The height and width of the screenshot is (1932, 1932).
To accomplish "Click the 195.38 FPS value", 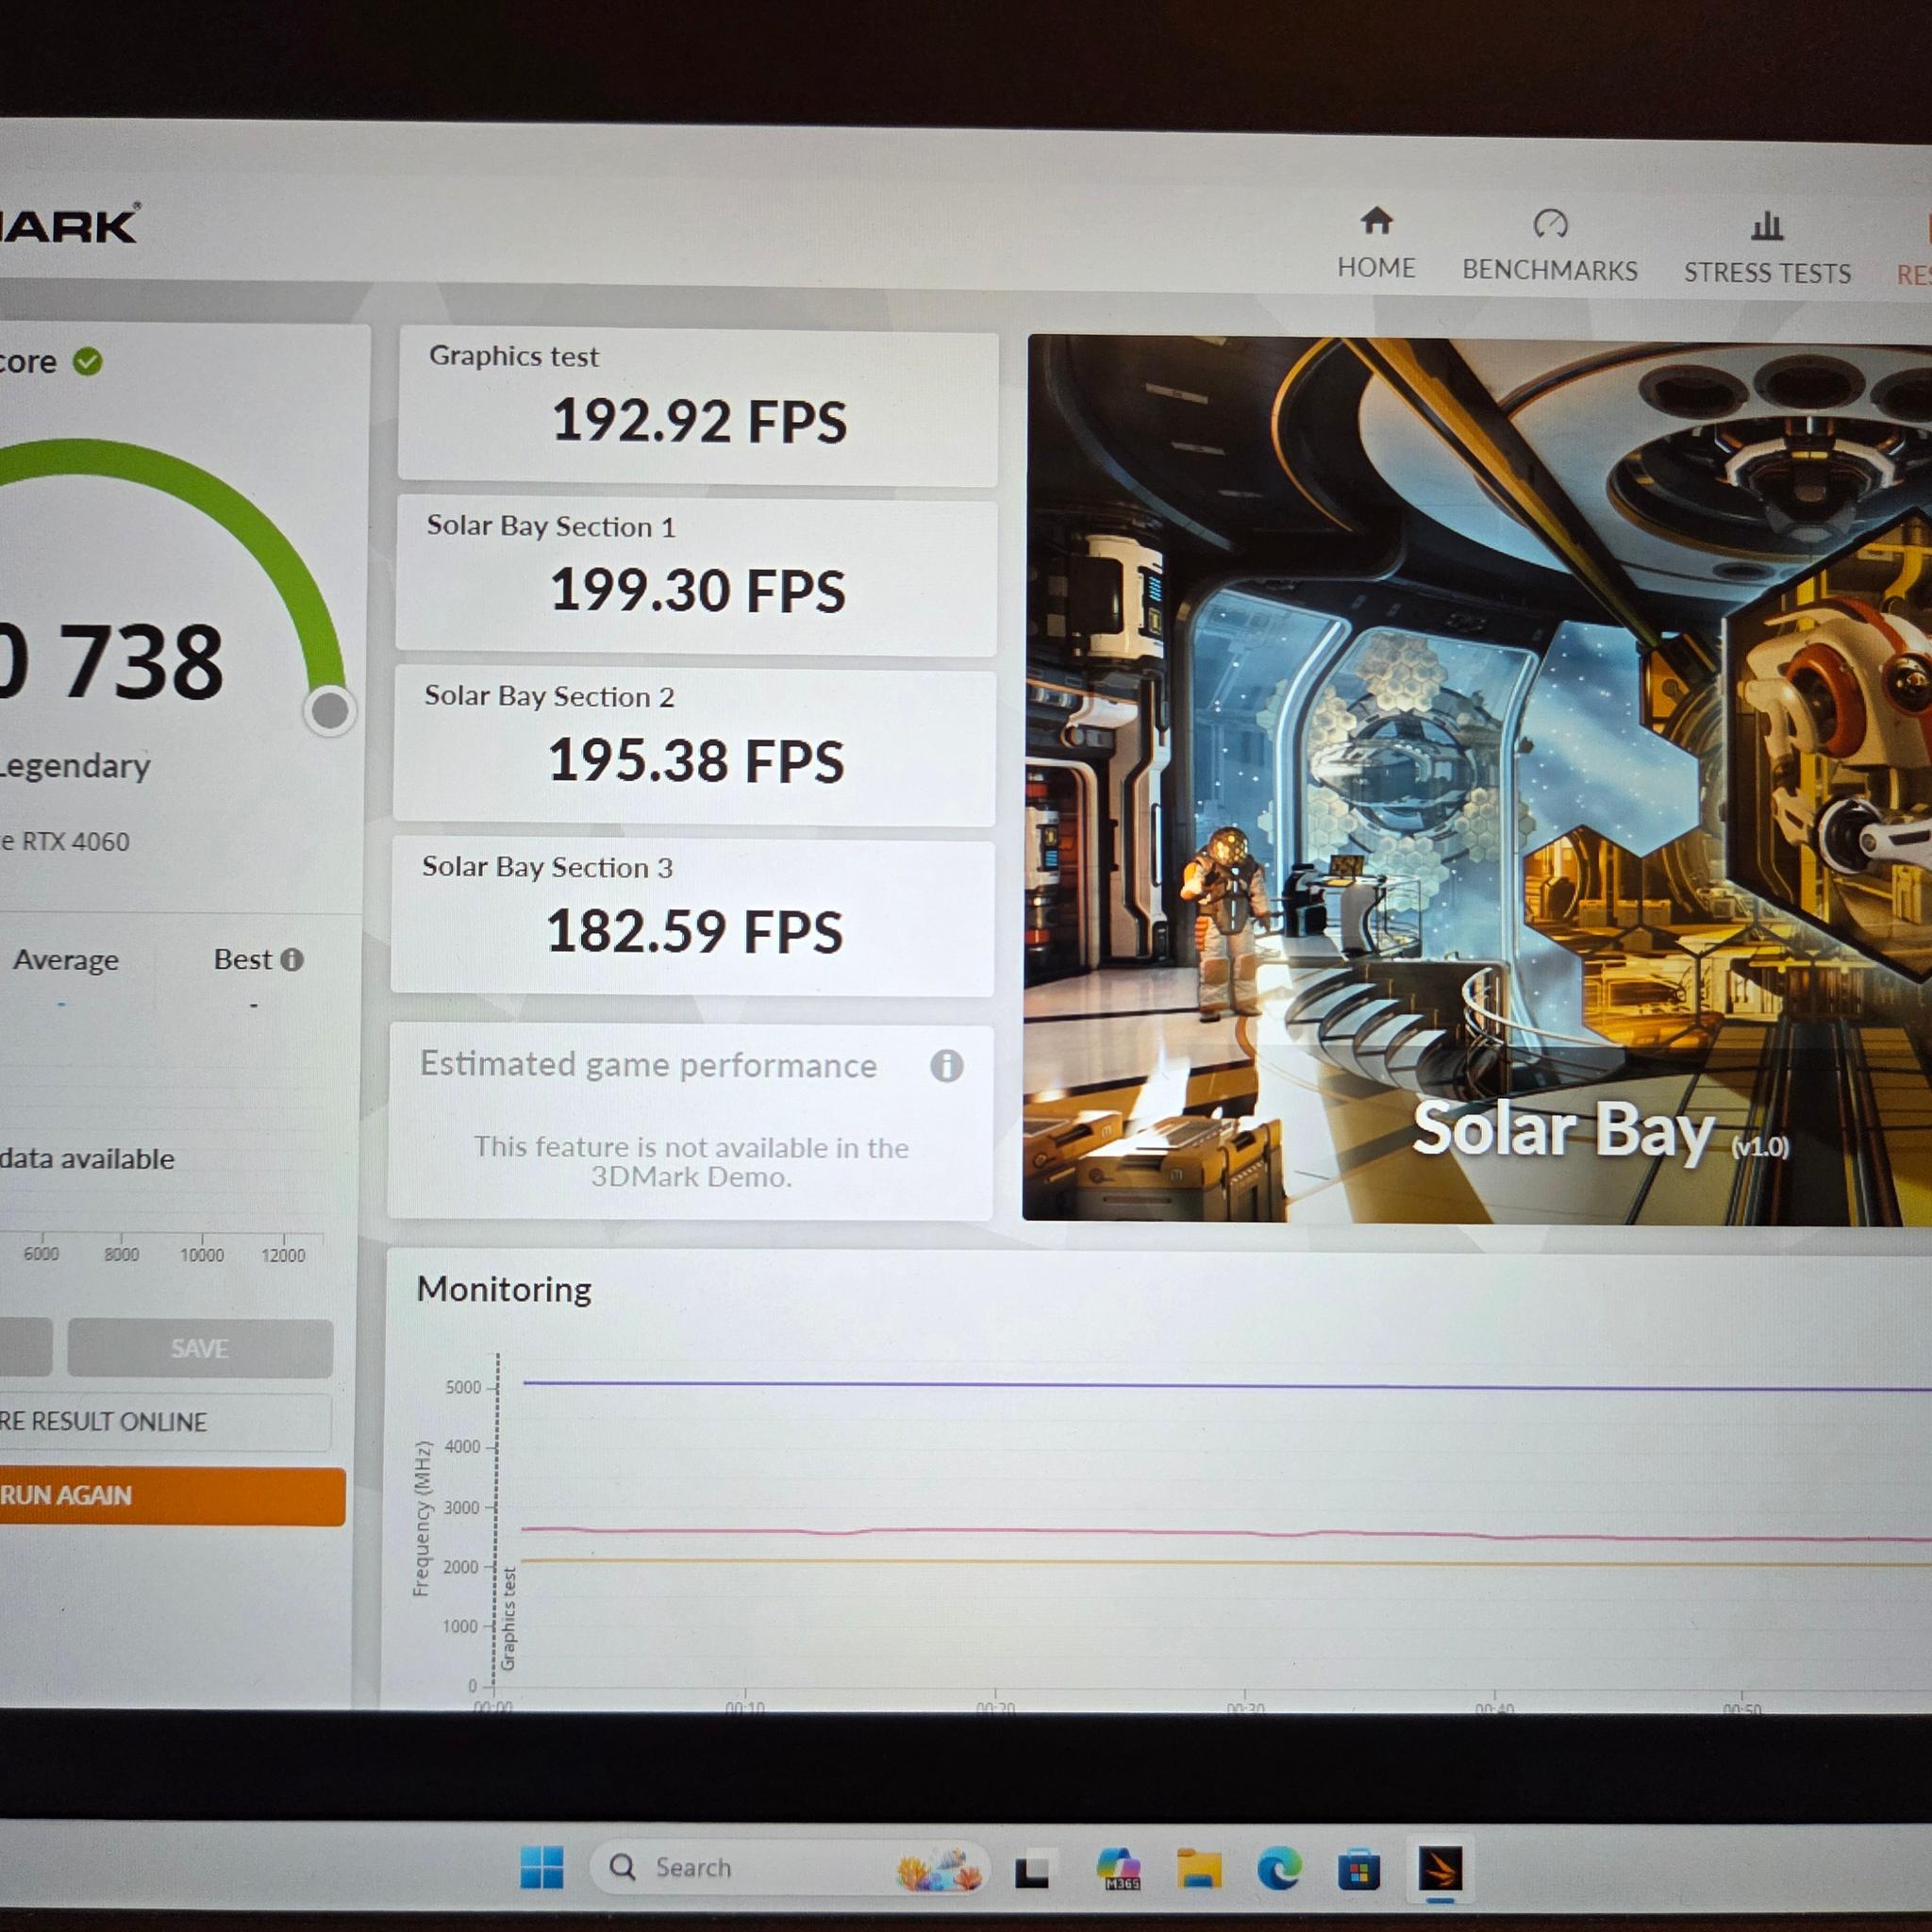I will tap(696, 761).
